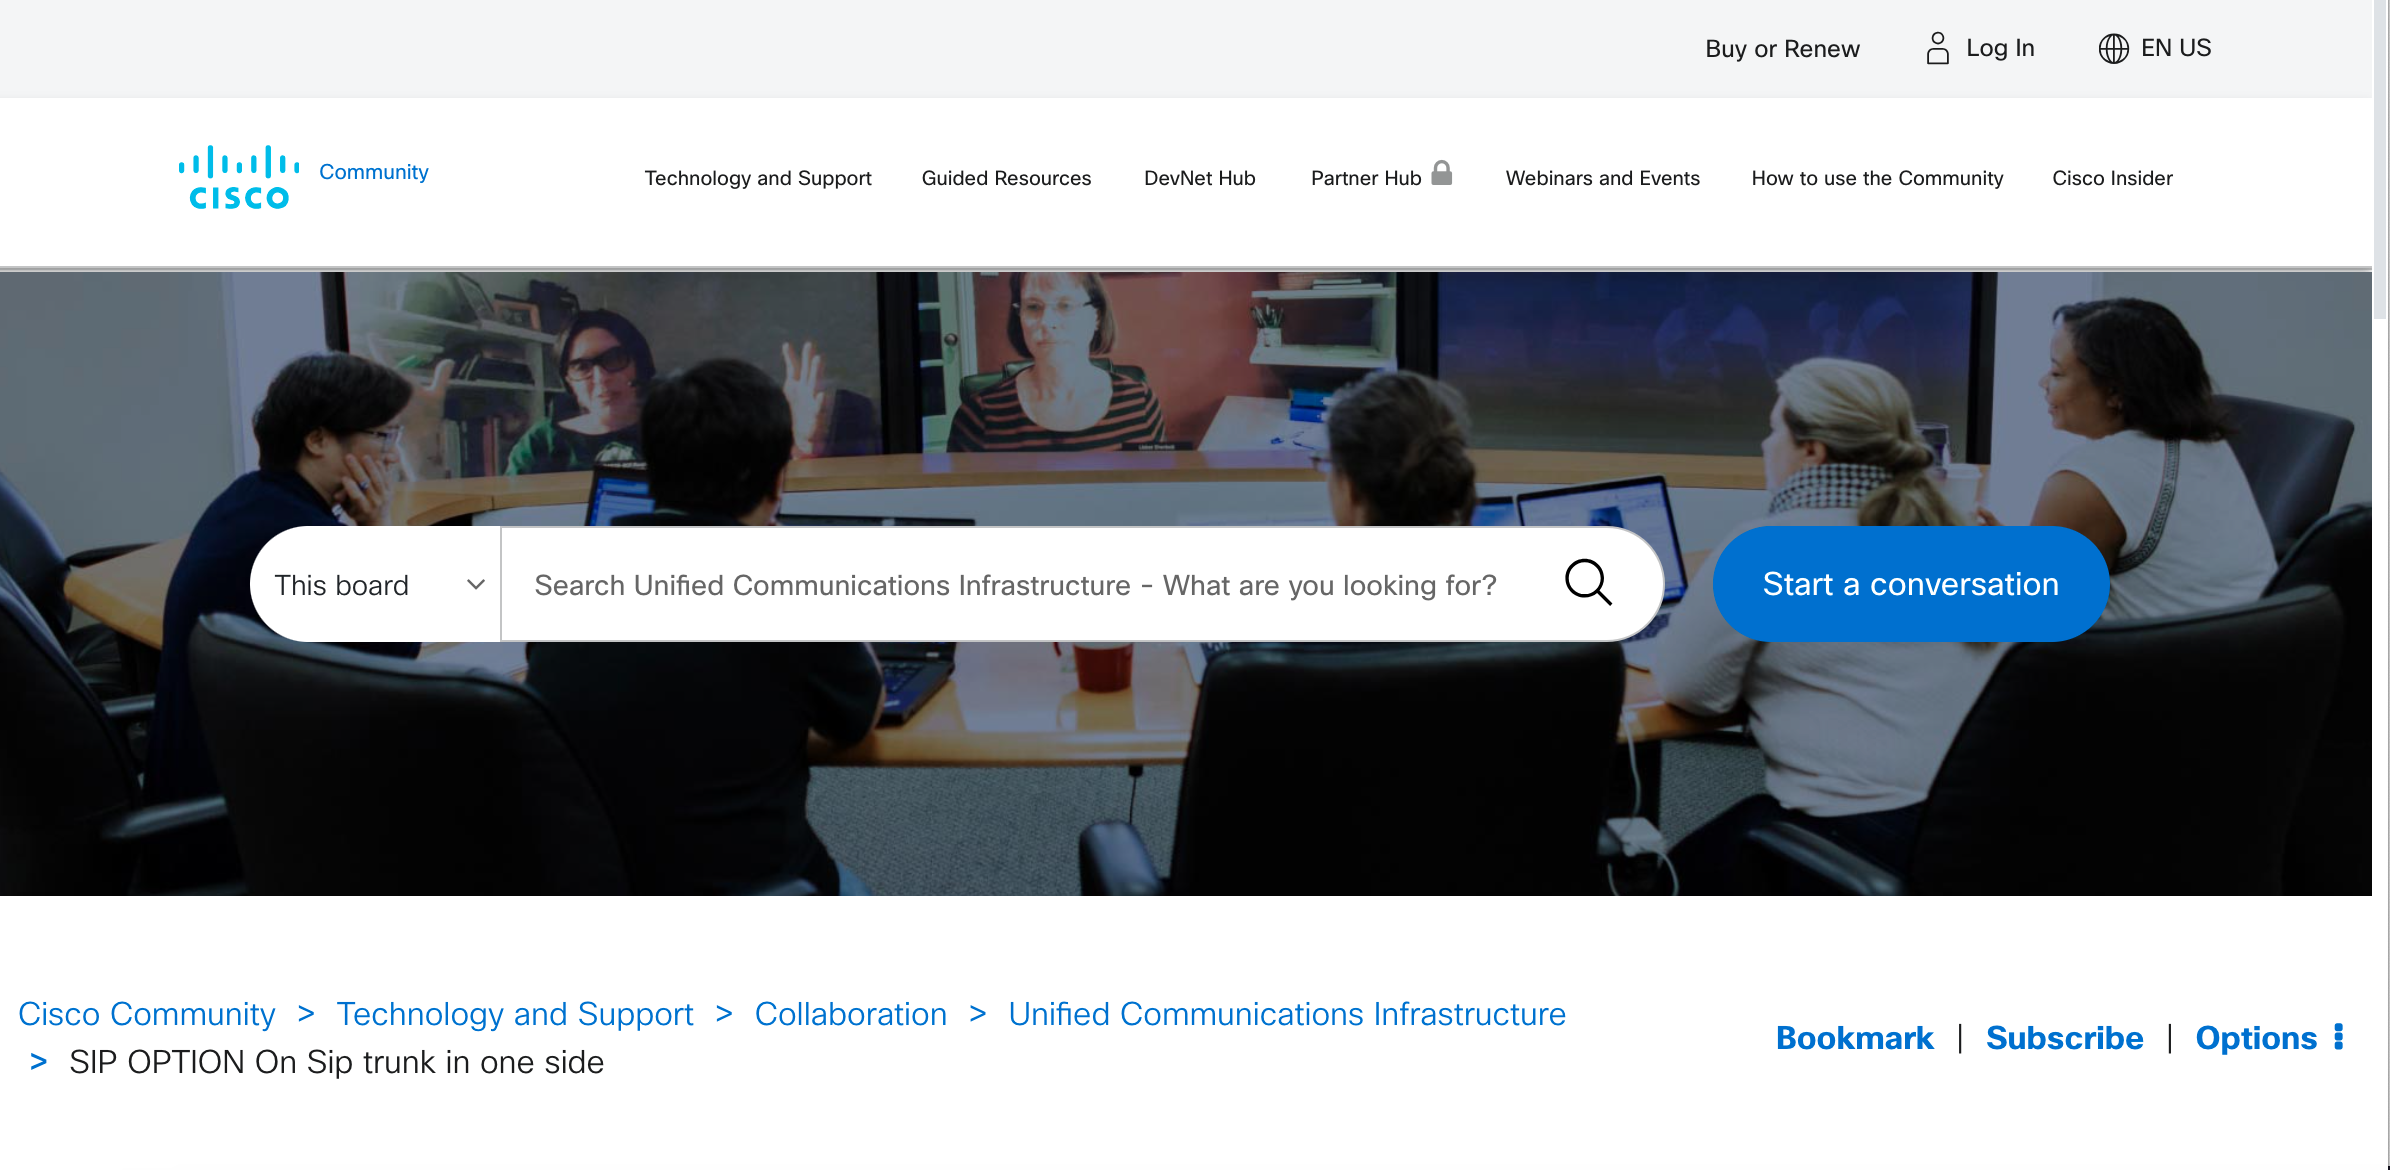Open Guided Resources menu
This screenshot has height=1170, width=2390.
(1006, 178)
